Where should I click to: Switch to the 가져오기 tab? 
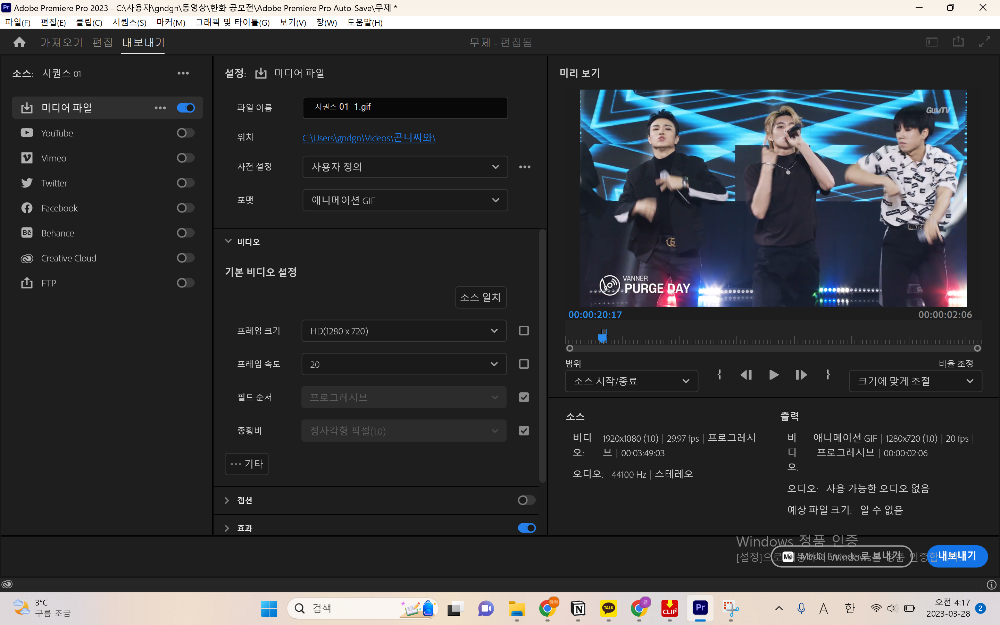(x=64, y=42)
